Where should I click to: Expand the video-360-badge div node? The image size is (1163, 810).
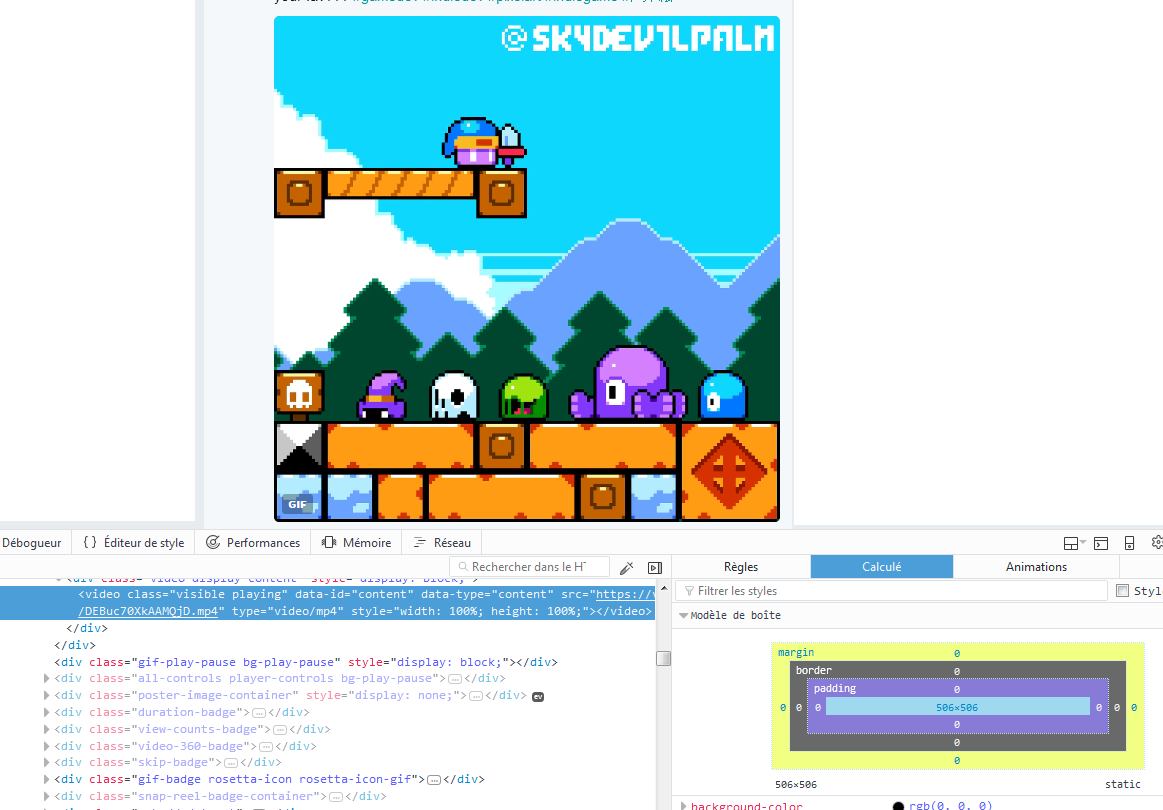[47, 746]
